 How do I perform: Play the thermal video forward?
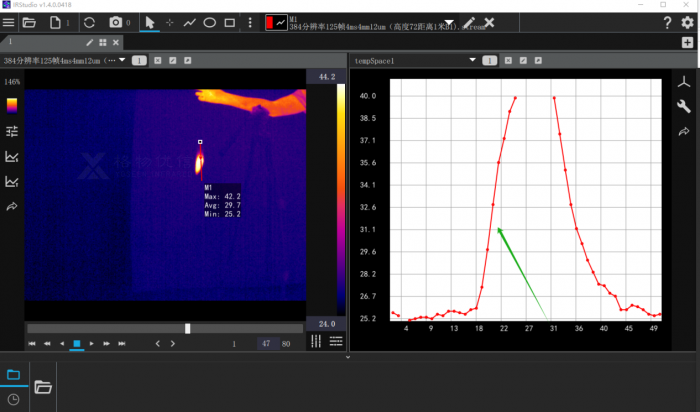tap(92, 344)
